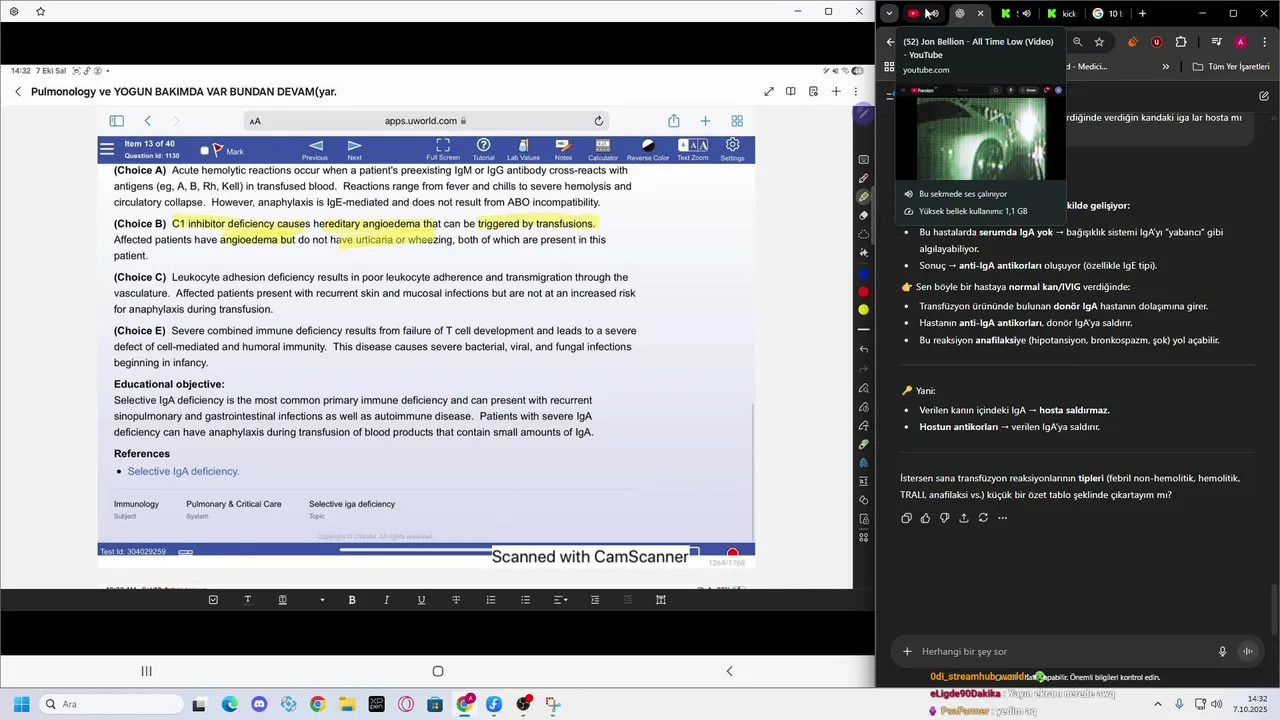Switch to the YouTube tab
Viewport: 1280px width, 720px height.
921,13
